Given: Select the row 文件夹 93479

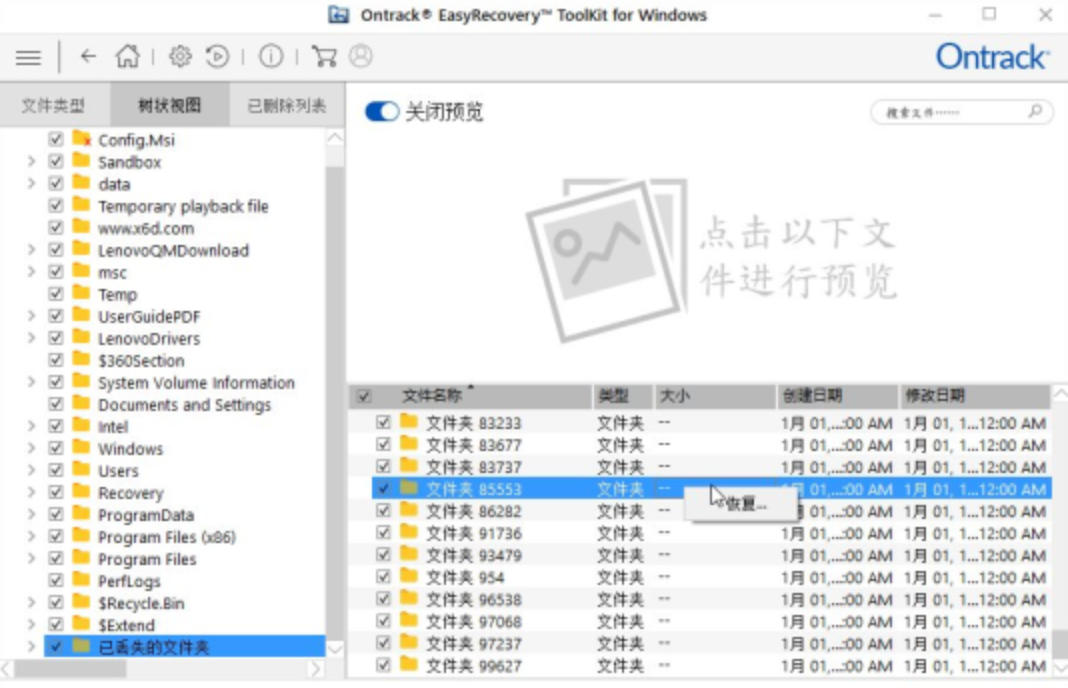Looking at the screenshot, I should [x=712, y=554].
